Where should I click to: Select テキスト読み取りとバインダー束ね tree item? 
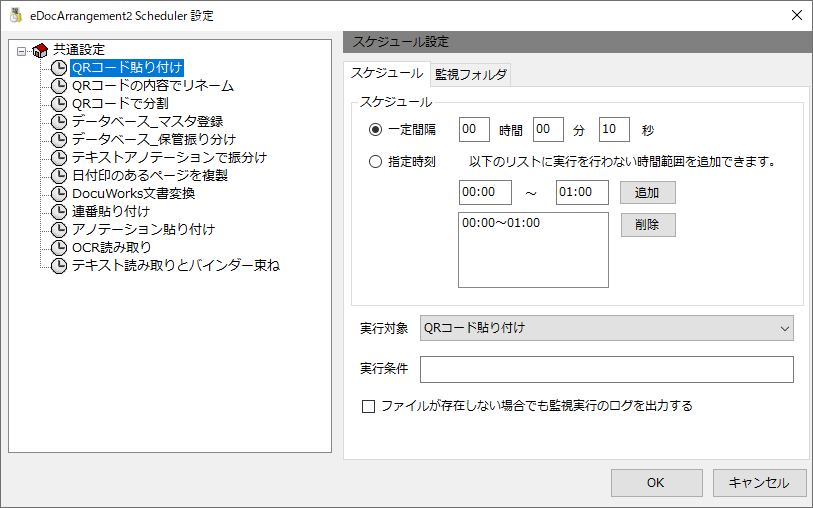point(176,265)
